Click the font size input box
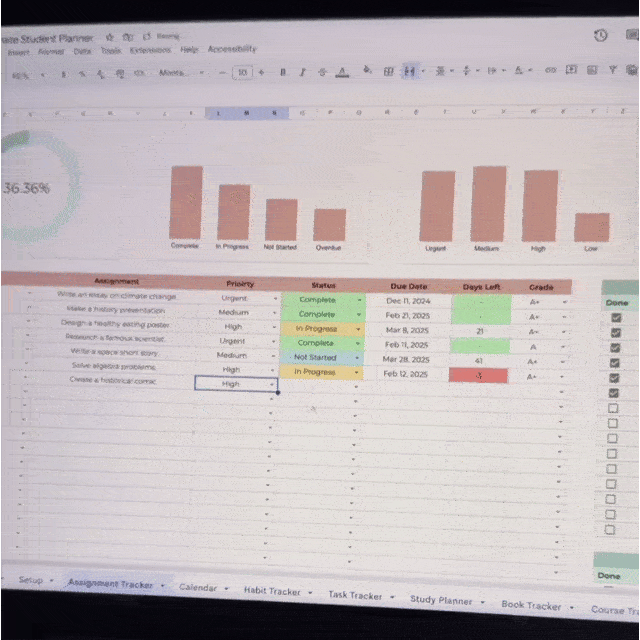Image resolution: width=640 pixels, height=640 pixels. 242,72
